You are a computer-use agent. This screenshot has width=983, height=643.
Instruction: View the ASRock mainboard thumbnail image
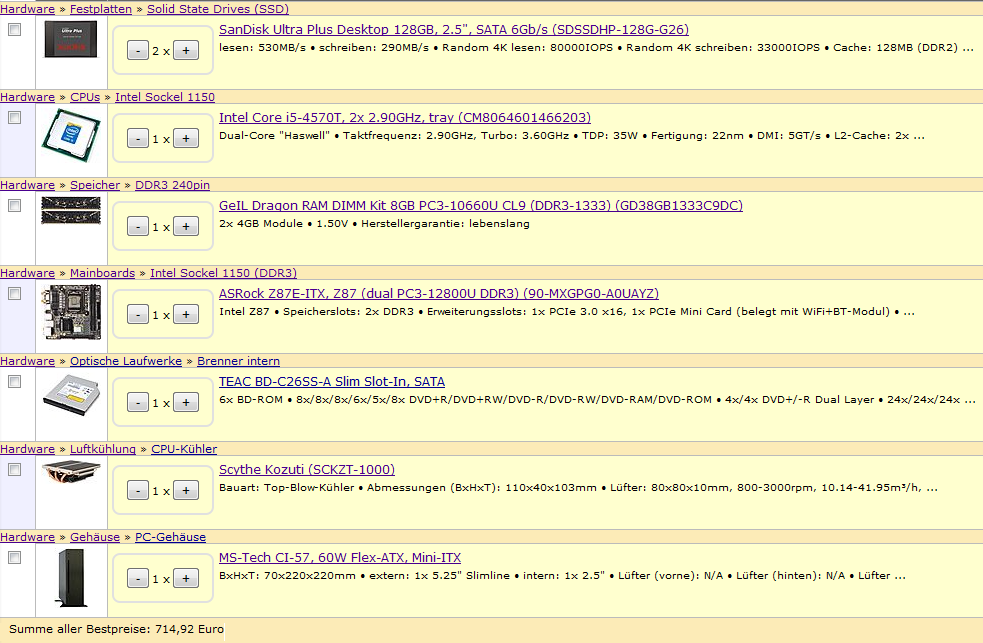tap(71, 312)
